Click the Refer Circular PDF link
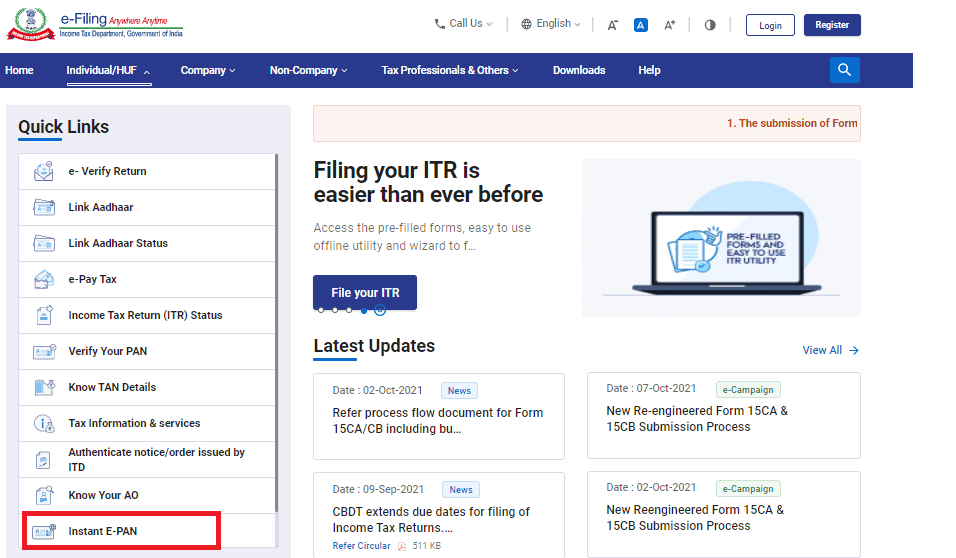 pos(362,546)
